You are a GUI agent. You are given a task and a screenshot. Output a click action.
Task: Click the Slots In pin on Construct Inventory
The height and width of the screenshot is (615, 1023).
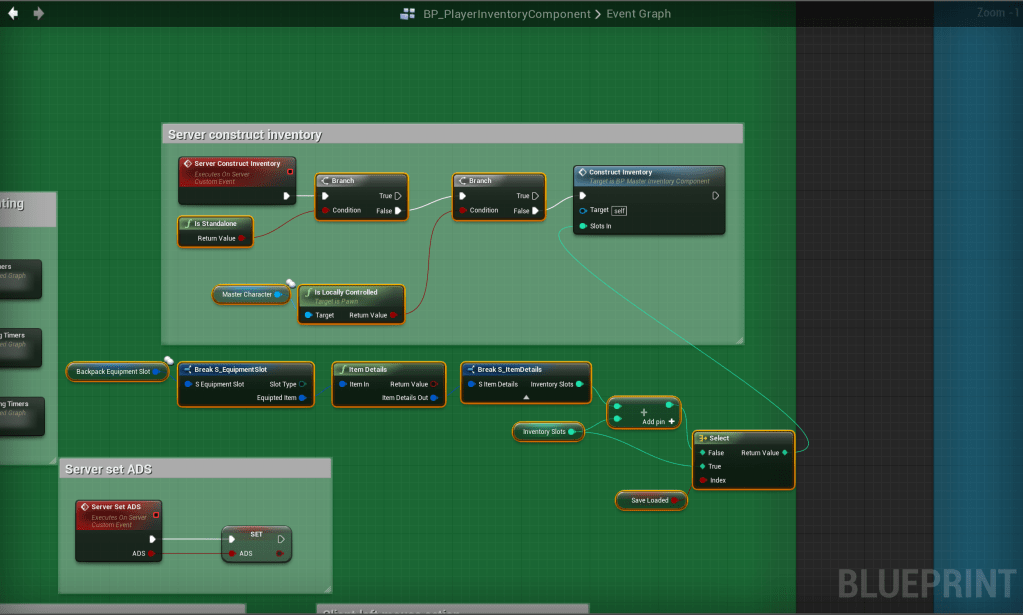click(x=583, y=226)
